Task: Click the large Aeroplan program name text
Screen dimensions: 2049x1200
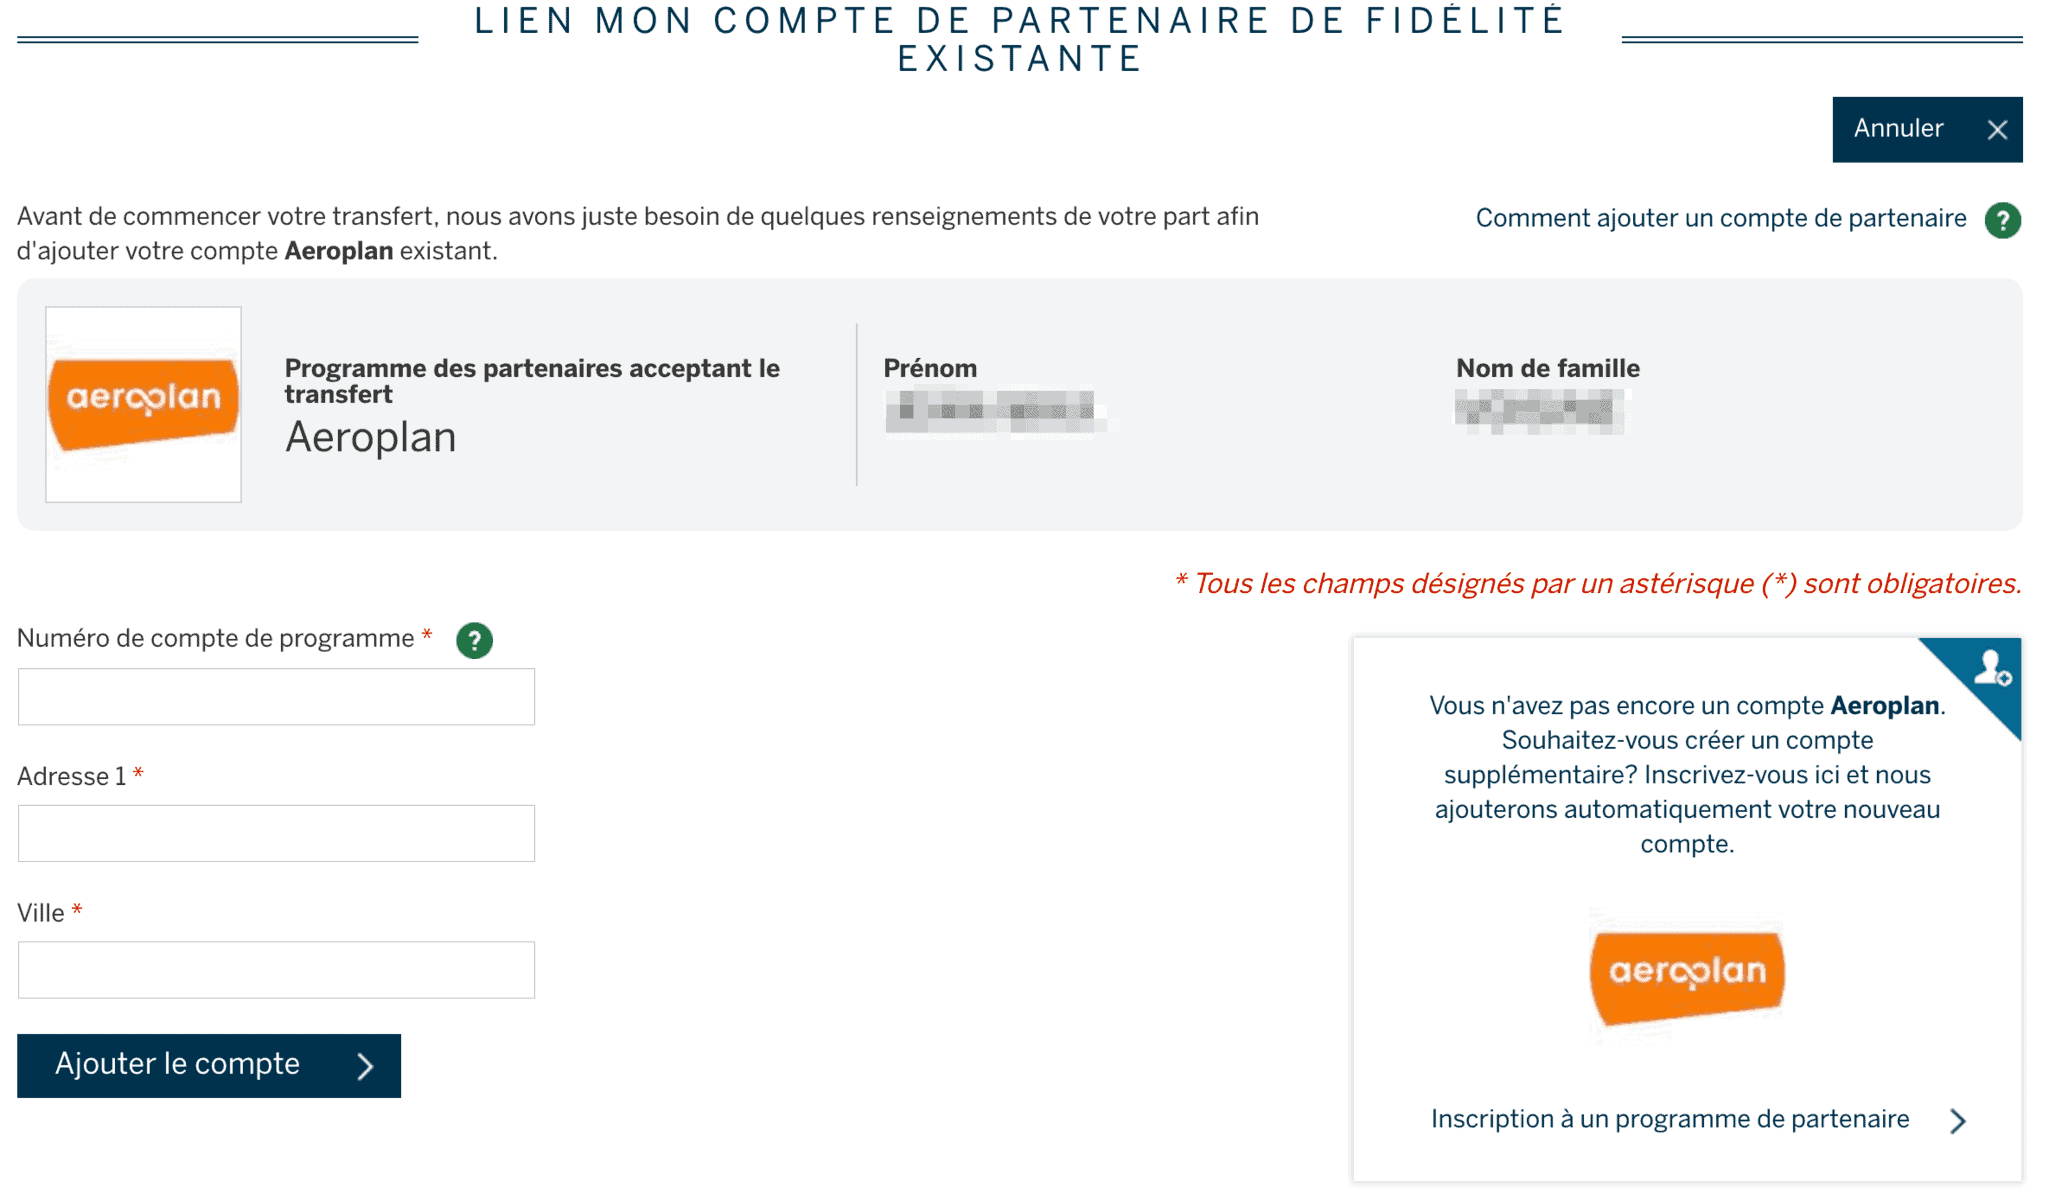Action: (x=371, y=438)
